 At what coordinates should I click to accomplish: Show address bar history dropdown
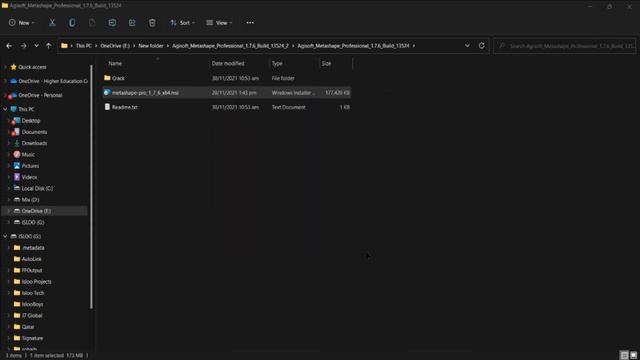click(x=467, y=46)
